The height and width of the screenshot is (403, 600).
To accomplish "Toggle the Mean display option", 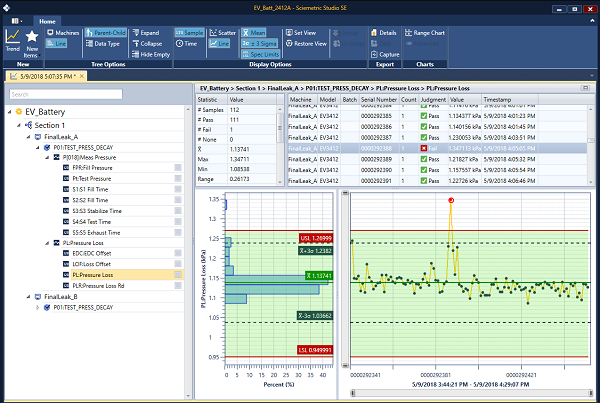I will (x=254, y=33).
